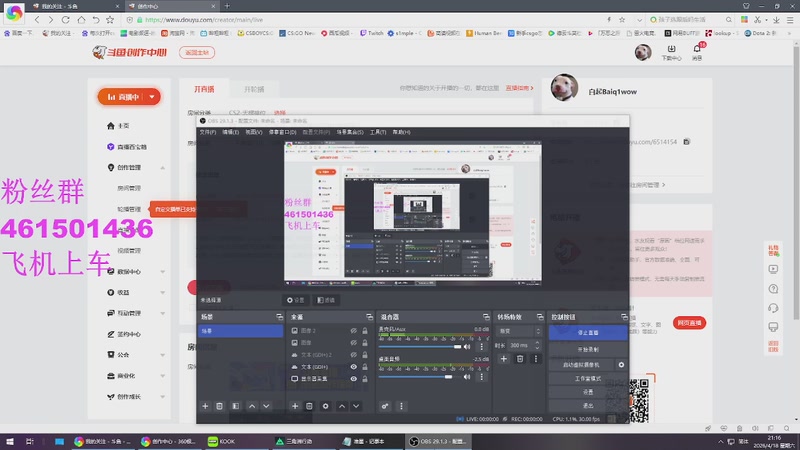The image size is (800, 450).
Task: Adjust transition duration 300 ms stepper
Action: click(537, 345)
